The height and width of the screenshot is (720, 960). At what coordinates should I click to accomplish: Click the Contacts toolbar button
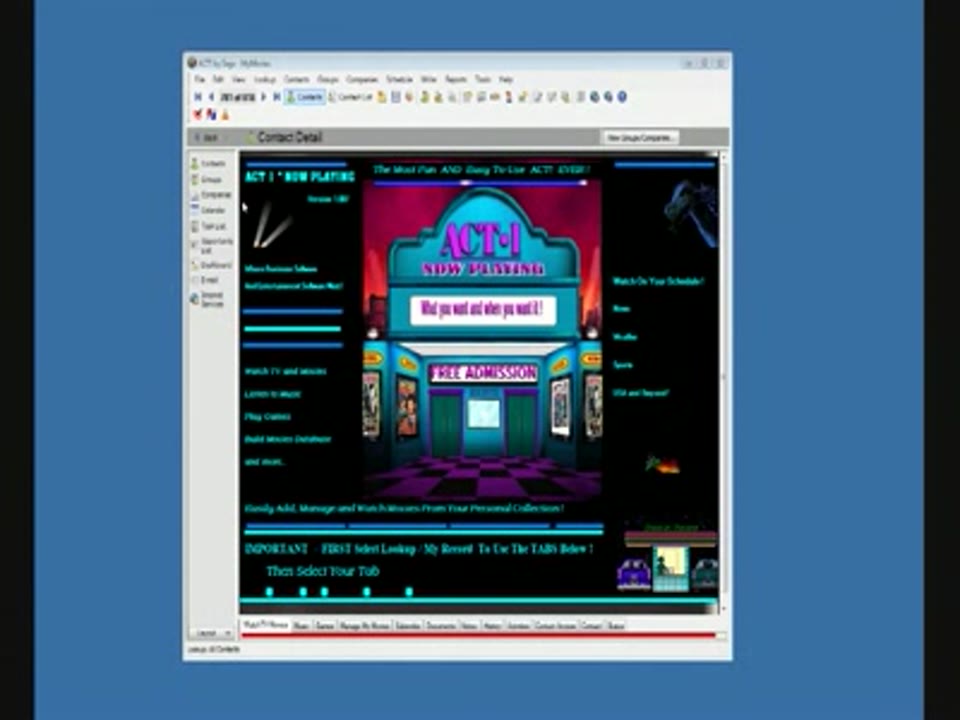(x=304, y=97)
